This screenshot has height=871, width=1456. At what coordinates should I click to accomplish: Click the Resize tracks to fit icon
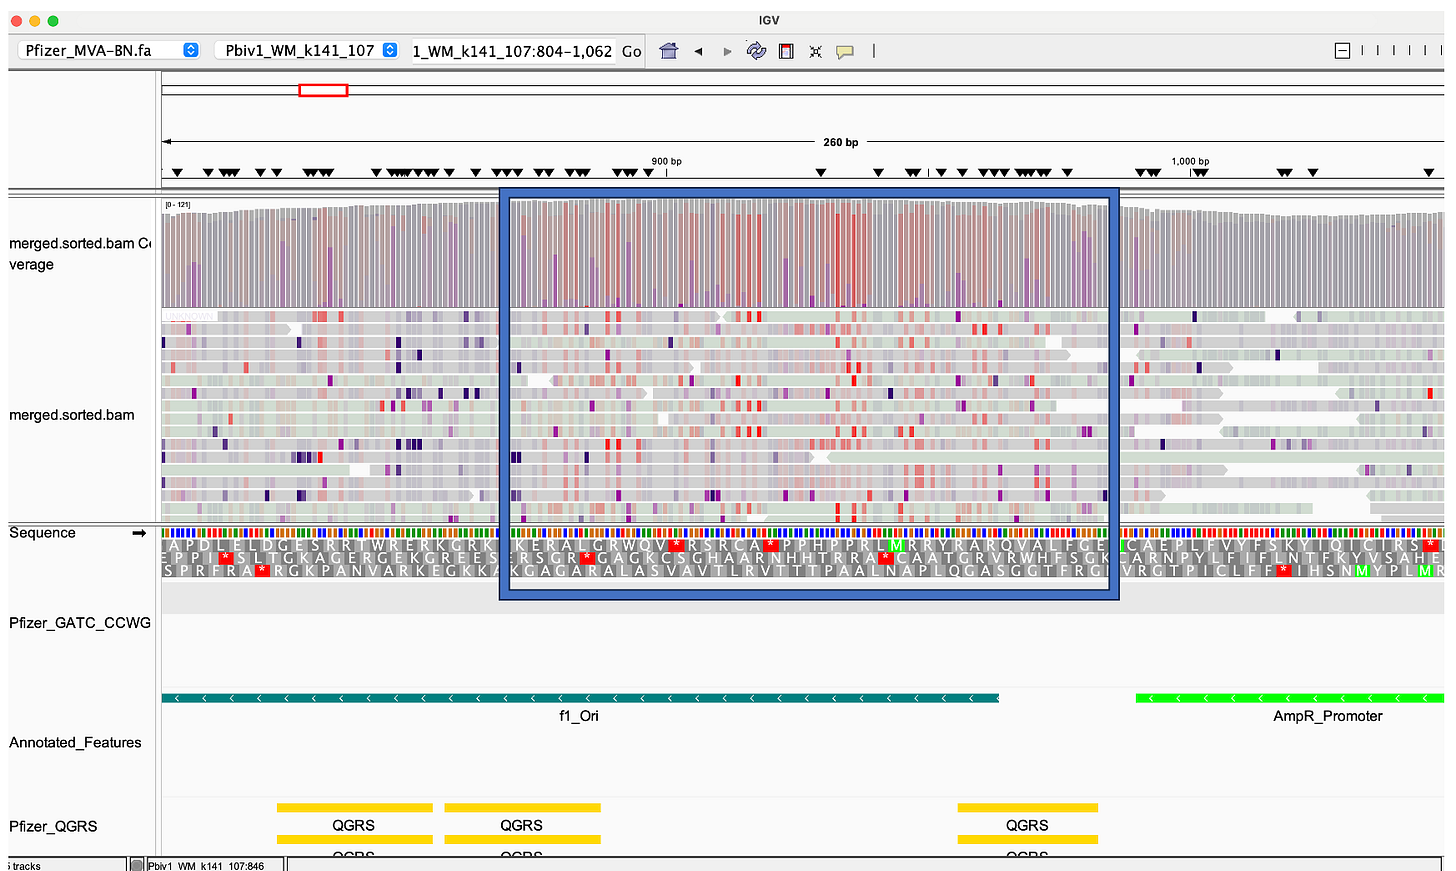point(815,51)
